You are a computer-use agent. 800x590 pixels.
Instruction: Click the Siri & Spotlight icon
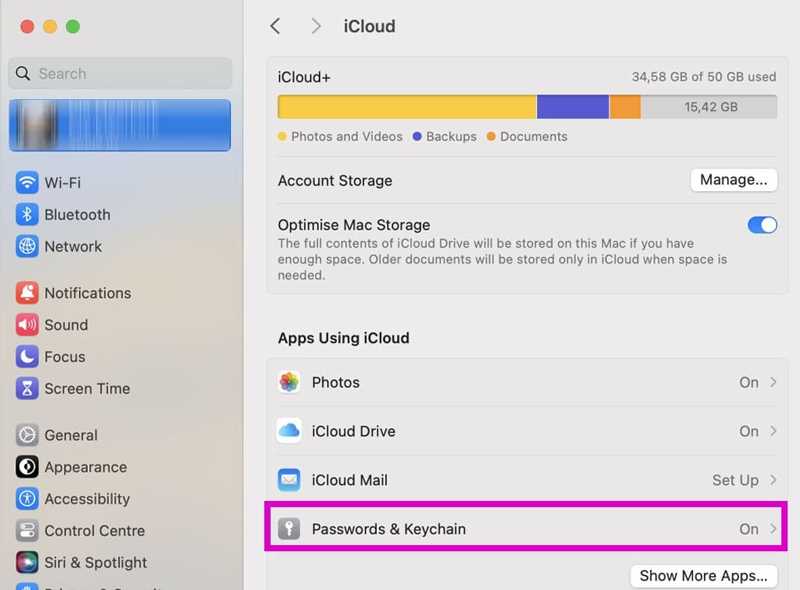(x=27, y=562)
